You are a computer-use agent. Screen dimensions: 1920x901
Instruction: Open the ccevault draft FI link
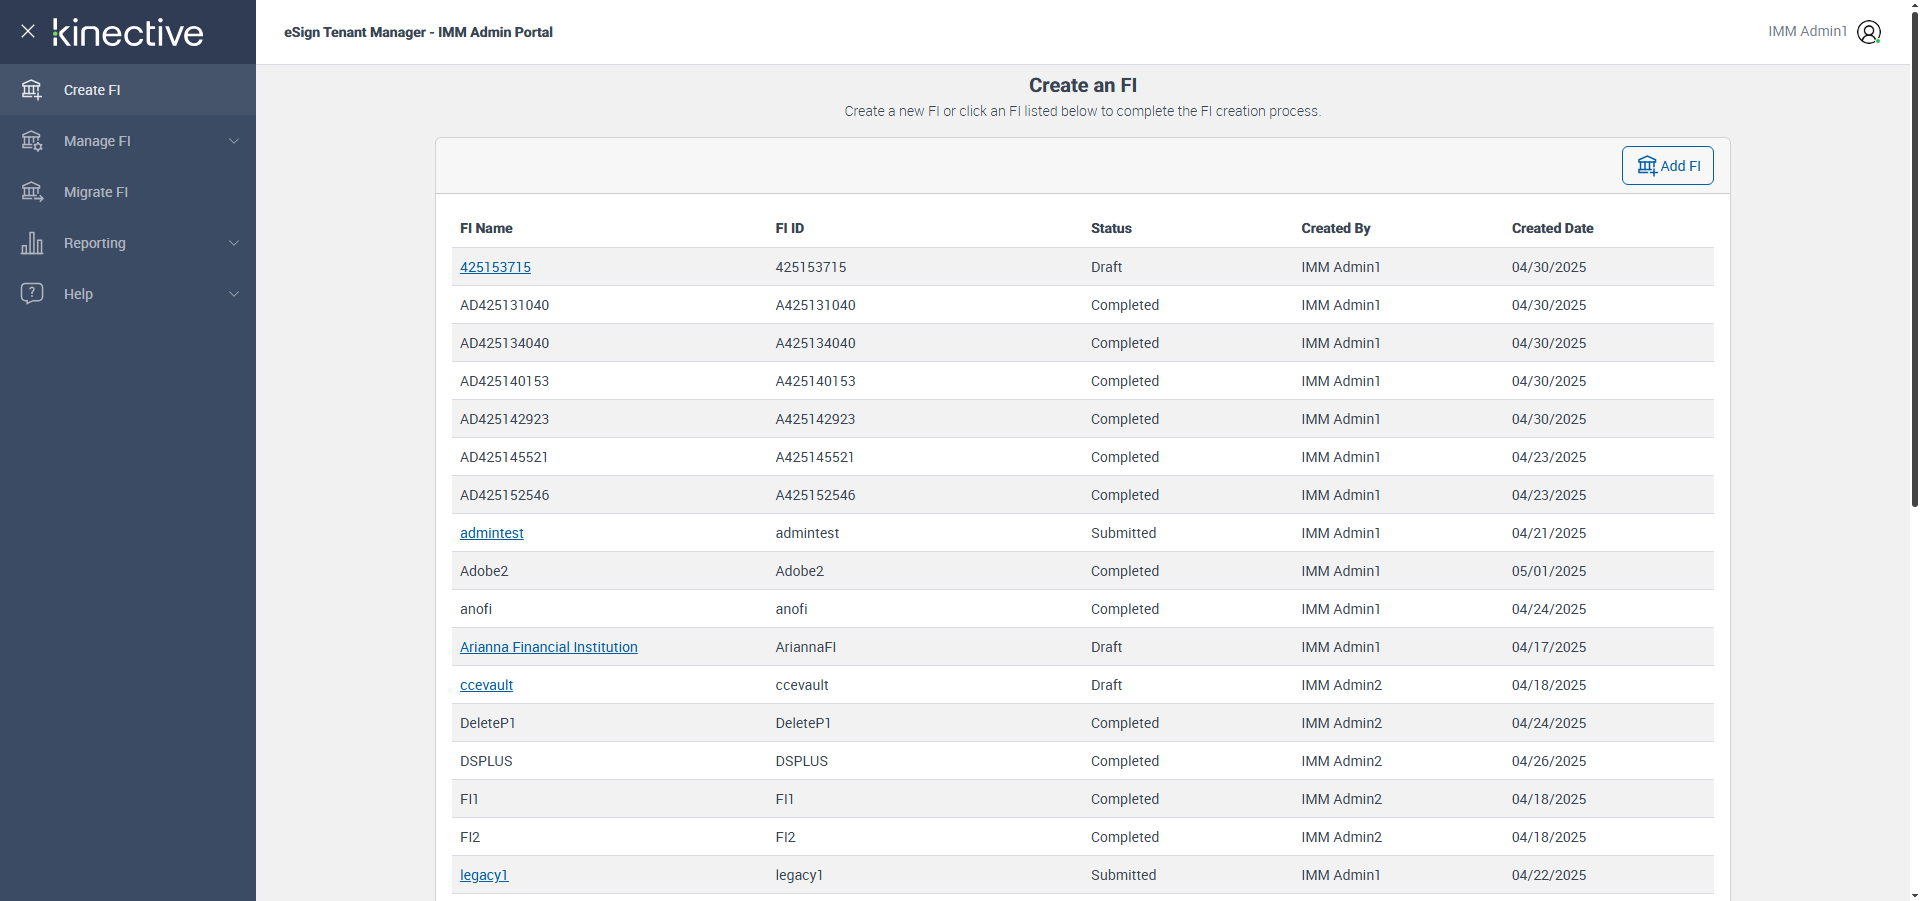point(486,685)
